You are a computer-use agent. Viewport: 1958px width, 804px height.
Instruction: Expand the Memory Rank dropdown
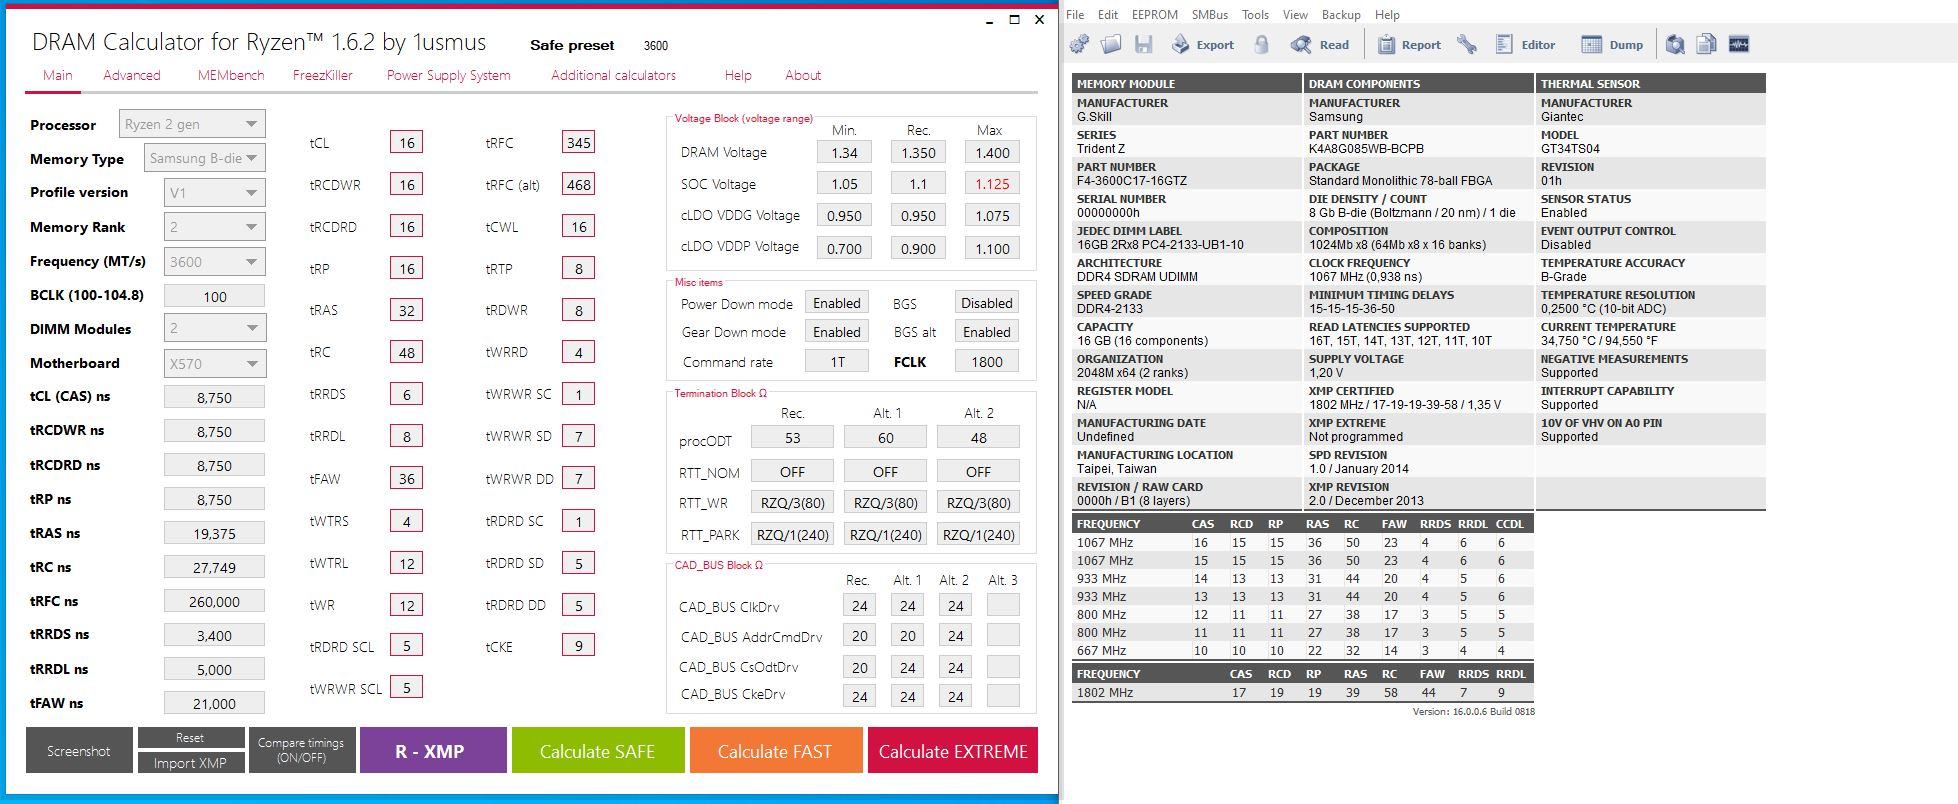point(214,227)
